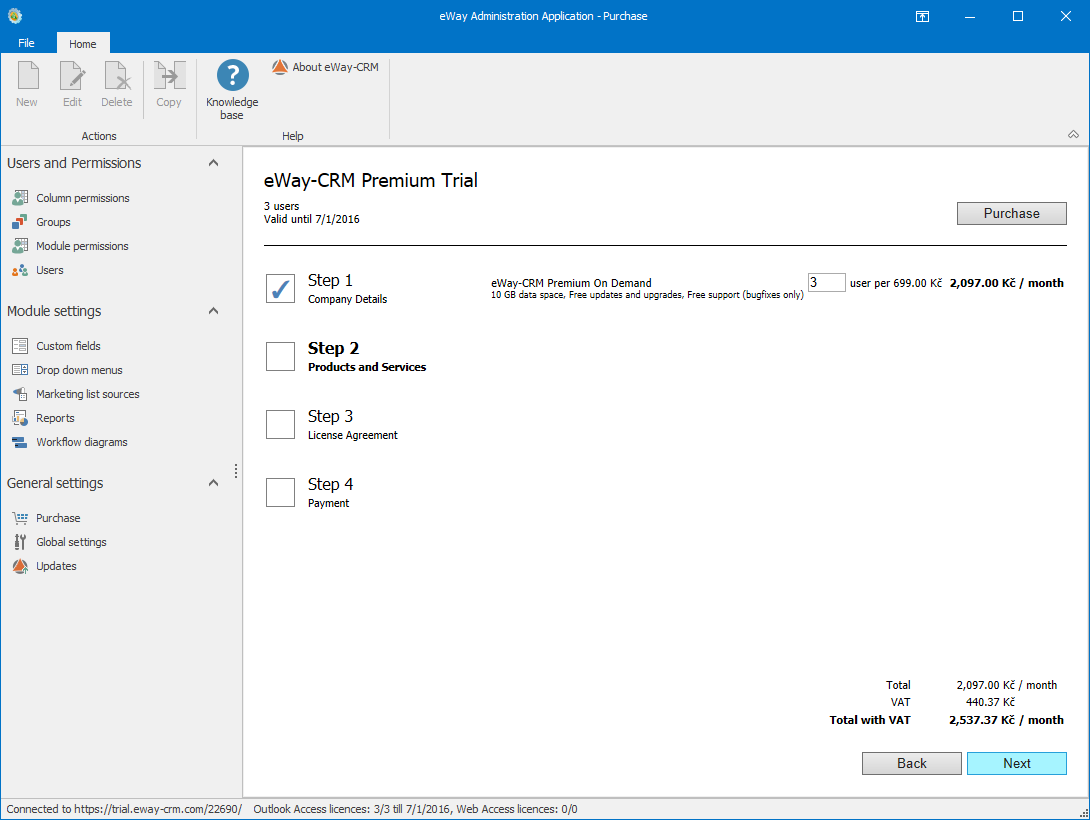Click the 'eWay-CRM Premium On Demand' product name
This screenshot has height=820, width=1090.
[571, 283]
